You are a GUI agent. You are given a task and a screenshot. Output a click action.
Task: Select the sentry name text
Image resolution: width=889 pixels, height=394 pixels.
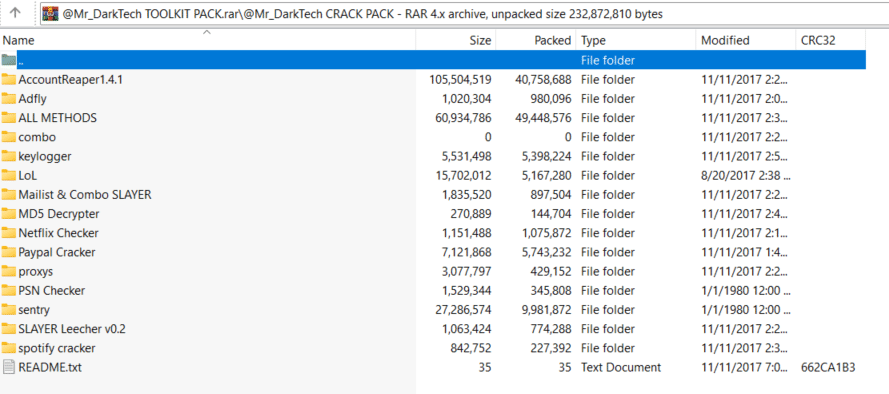[34, 310]
